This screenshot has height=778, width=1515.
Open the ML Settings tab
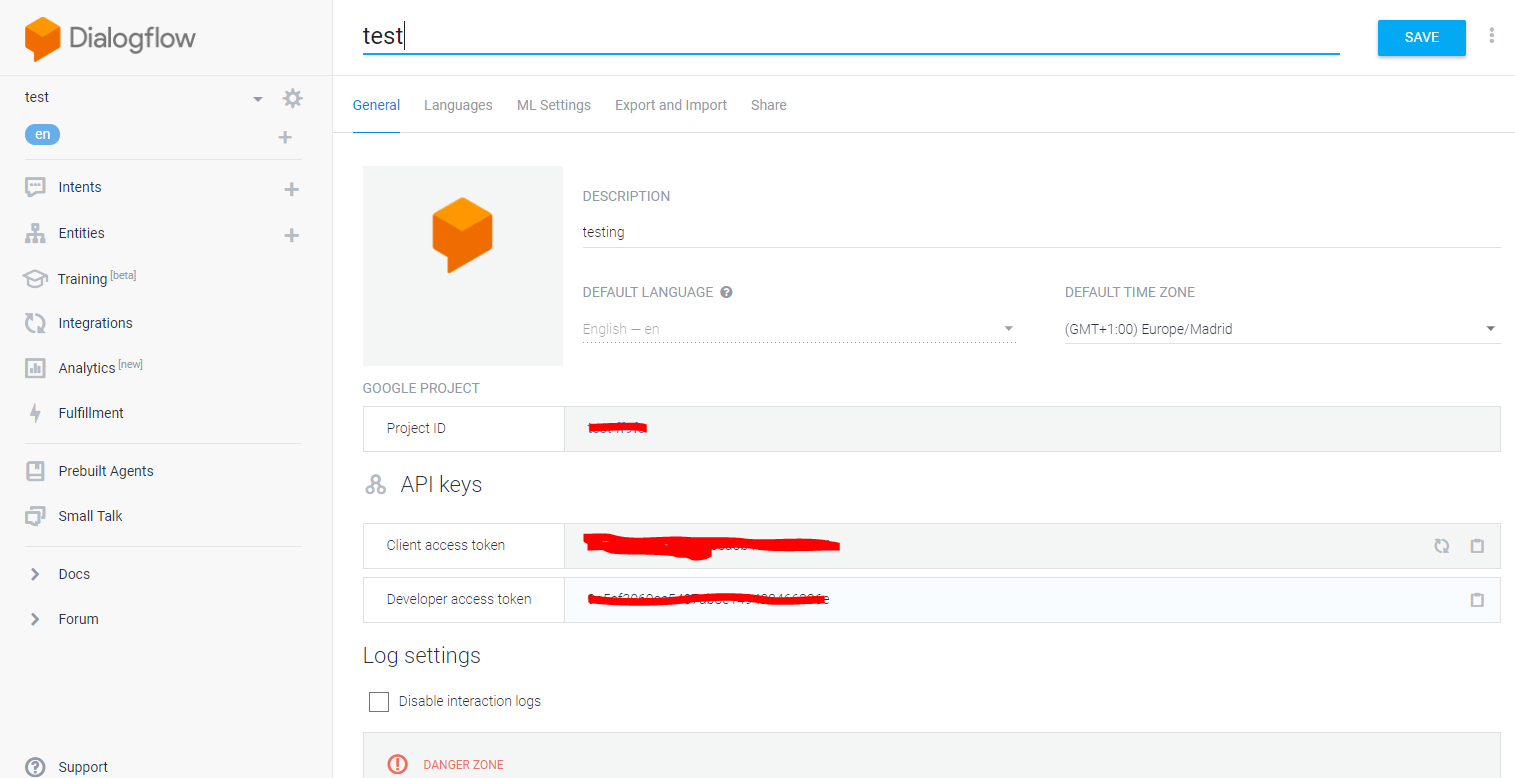(554, 105)
